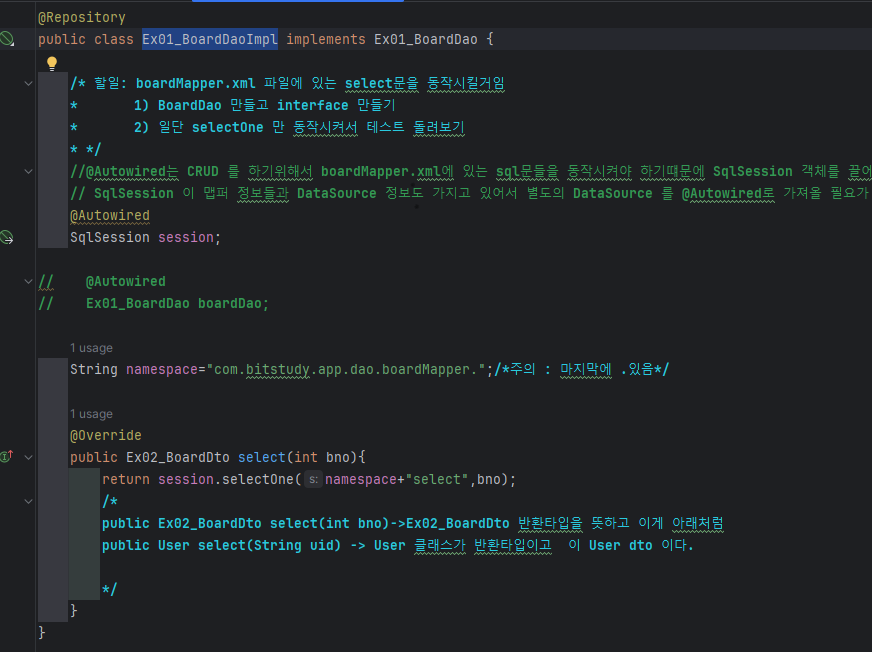Viewport: 872px width, 652px height.
Task: Click the commented Ex01_BoardDao boardDao line
Action: pyautogui.click(x=153, y=304)
